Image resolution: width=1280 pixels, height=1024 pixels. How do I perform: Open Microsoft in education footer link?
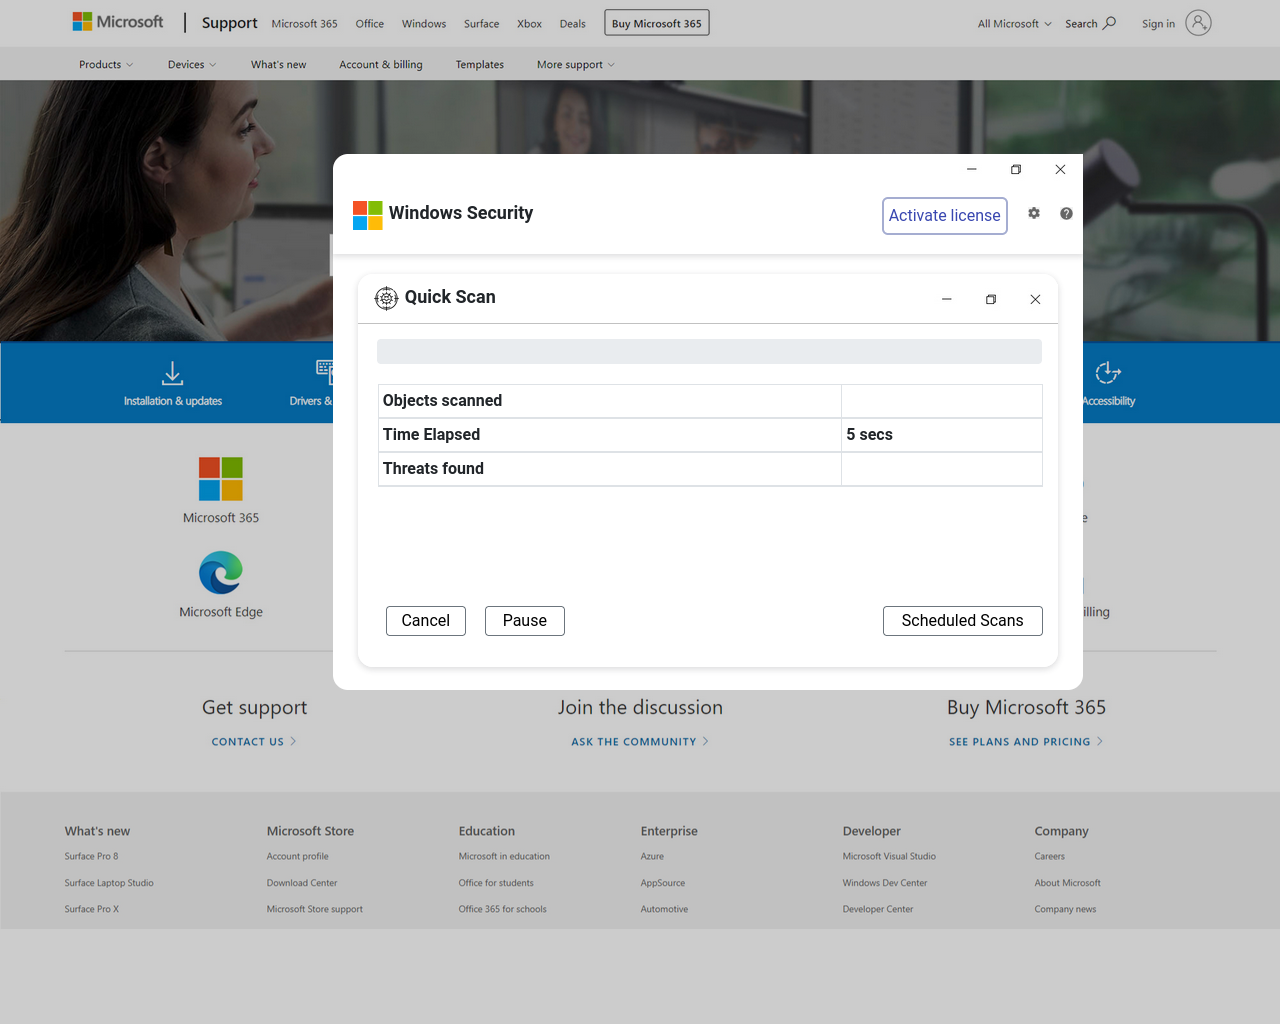click(504, 856)
